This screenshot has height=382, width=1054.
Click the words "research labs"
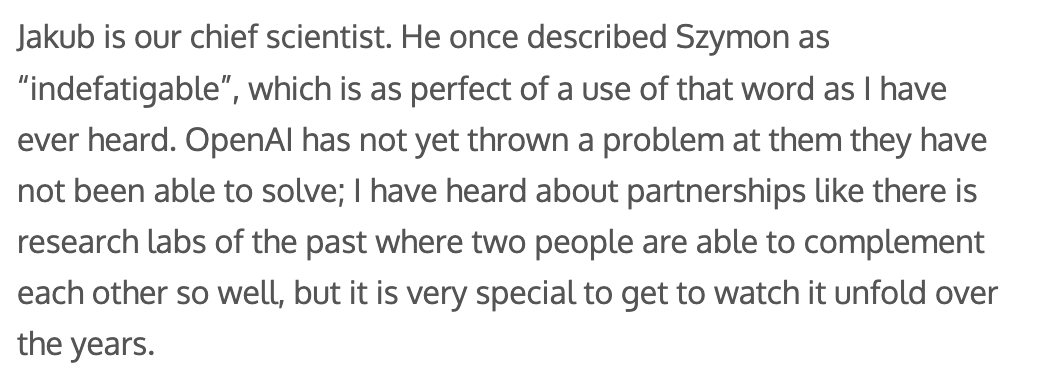pyautogui.click(x=112, y=243)
